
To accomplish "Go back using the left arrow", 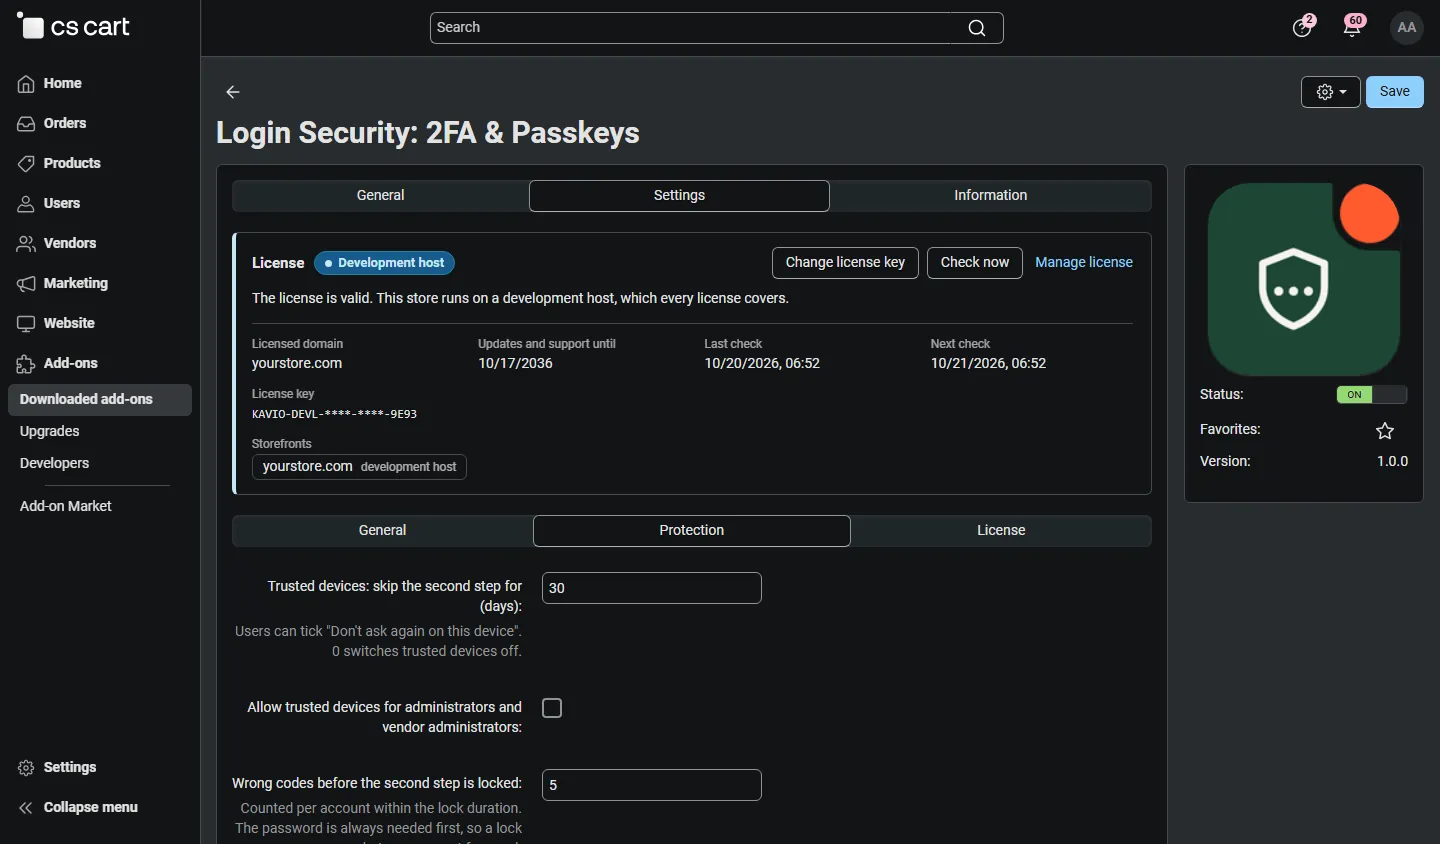I will tap(233, 92).
